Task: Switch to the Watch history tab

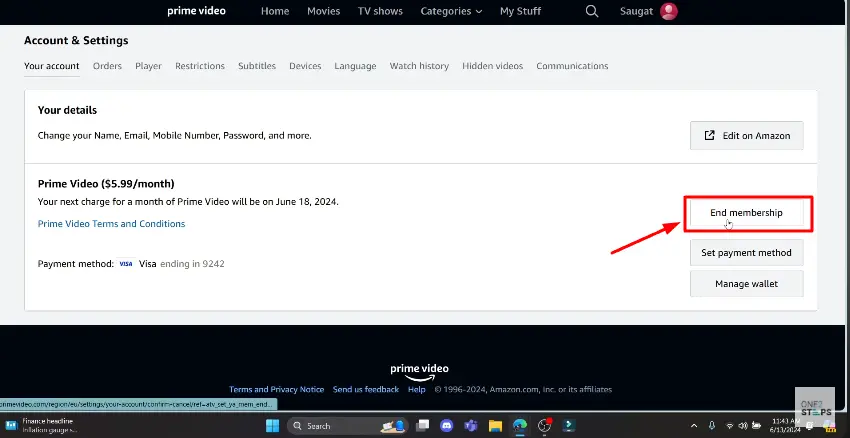Action: 419,66
